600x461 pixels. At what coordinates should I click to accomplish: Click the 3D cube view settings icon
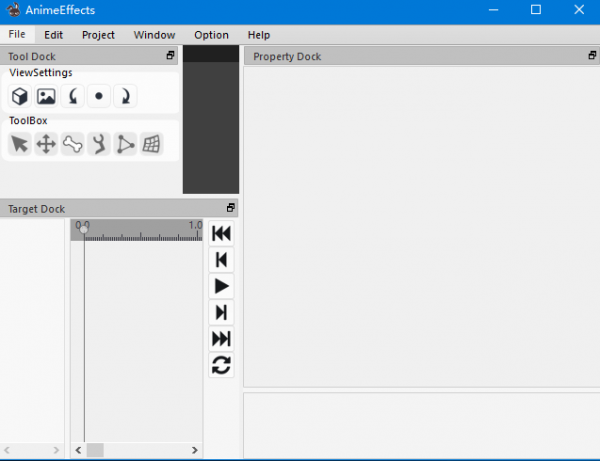(x=20, y=96)
